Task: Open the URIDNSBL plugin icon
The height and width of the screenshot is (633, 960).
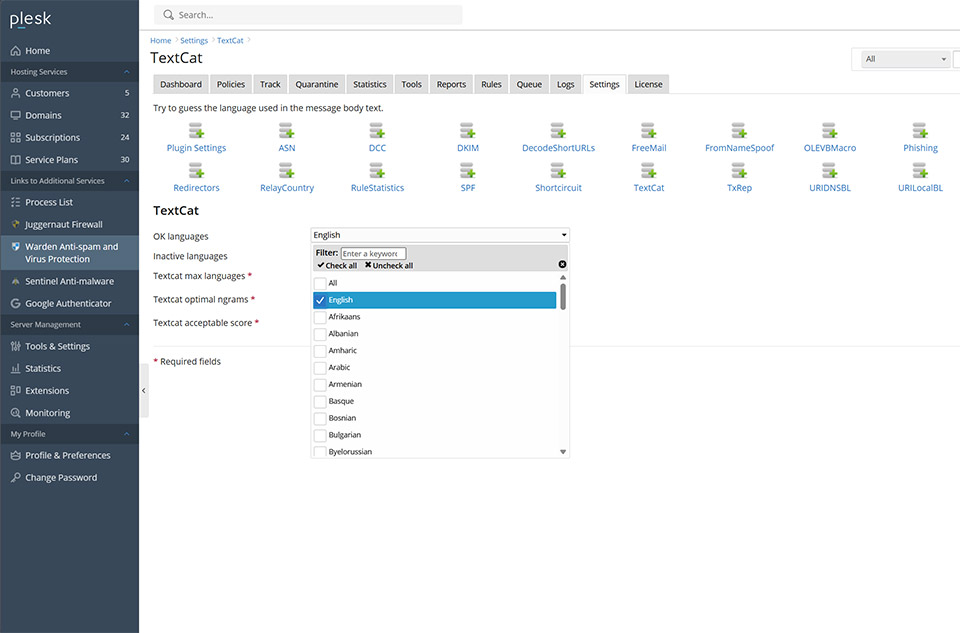Action: [830, 170]
